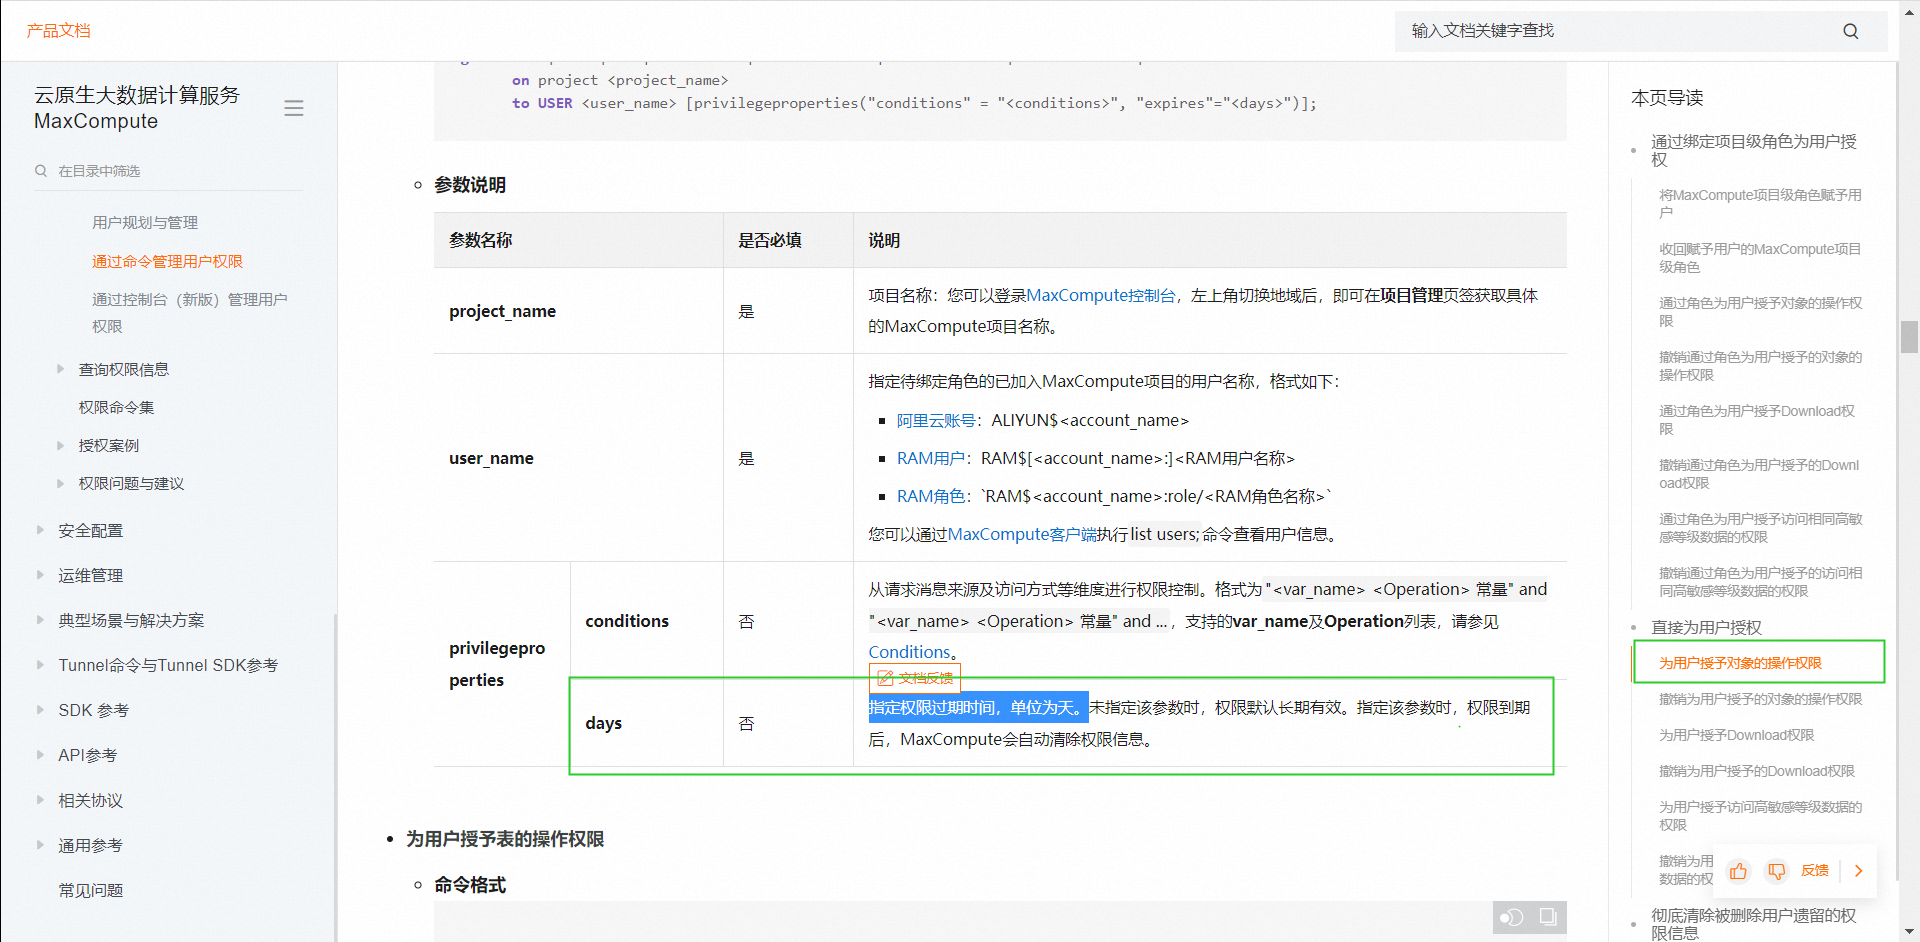The image size is (1920, 942).
Task: Jump to 撤销为用户授予的对象的操作权限
Action: coord(1760,699)
